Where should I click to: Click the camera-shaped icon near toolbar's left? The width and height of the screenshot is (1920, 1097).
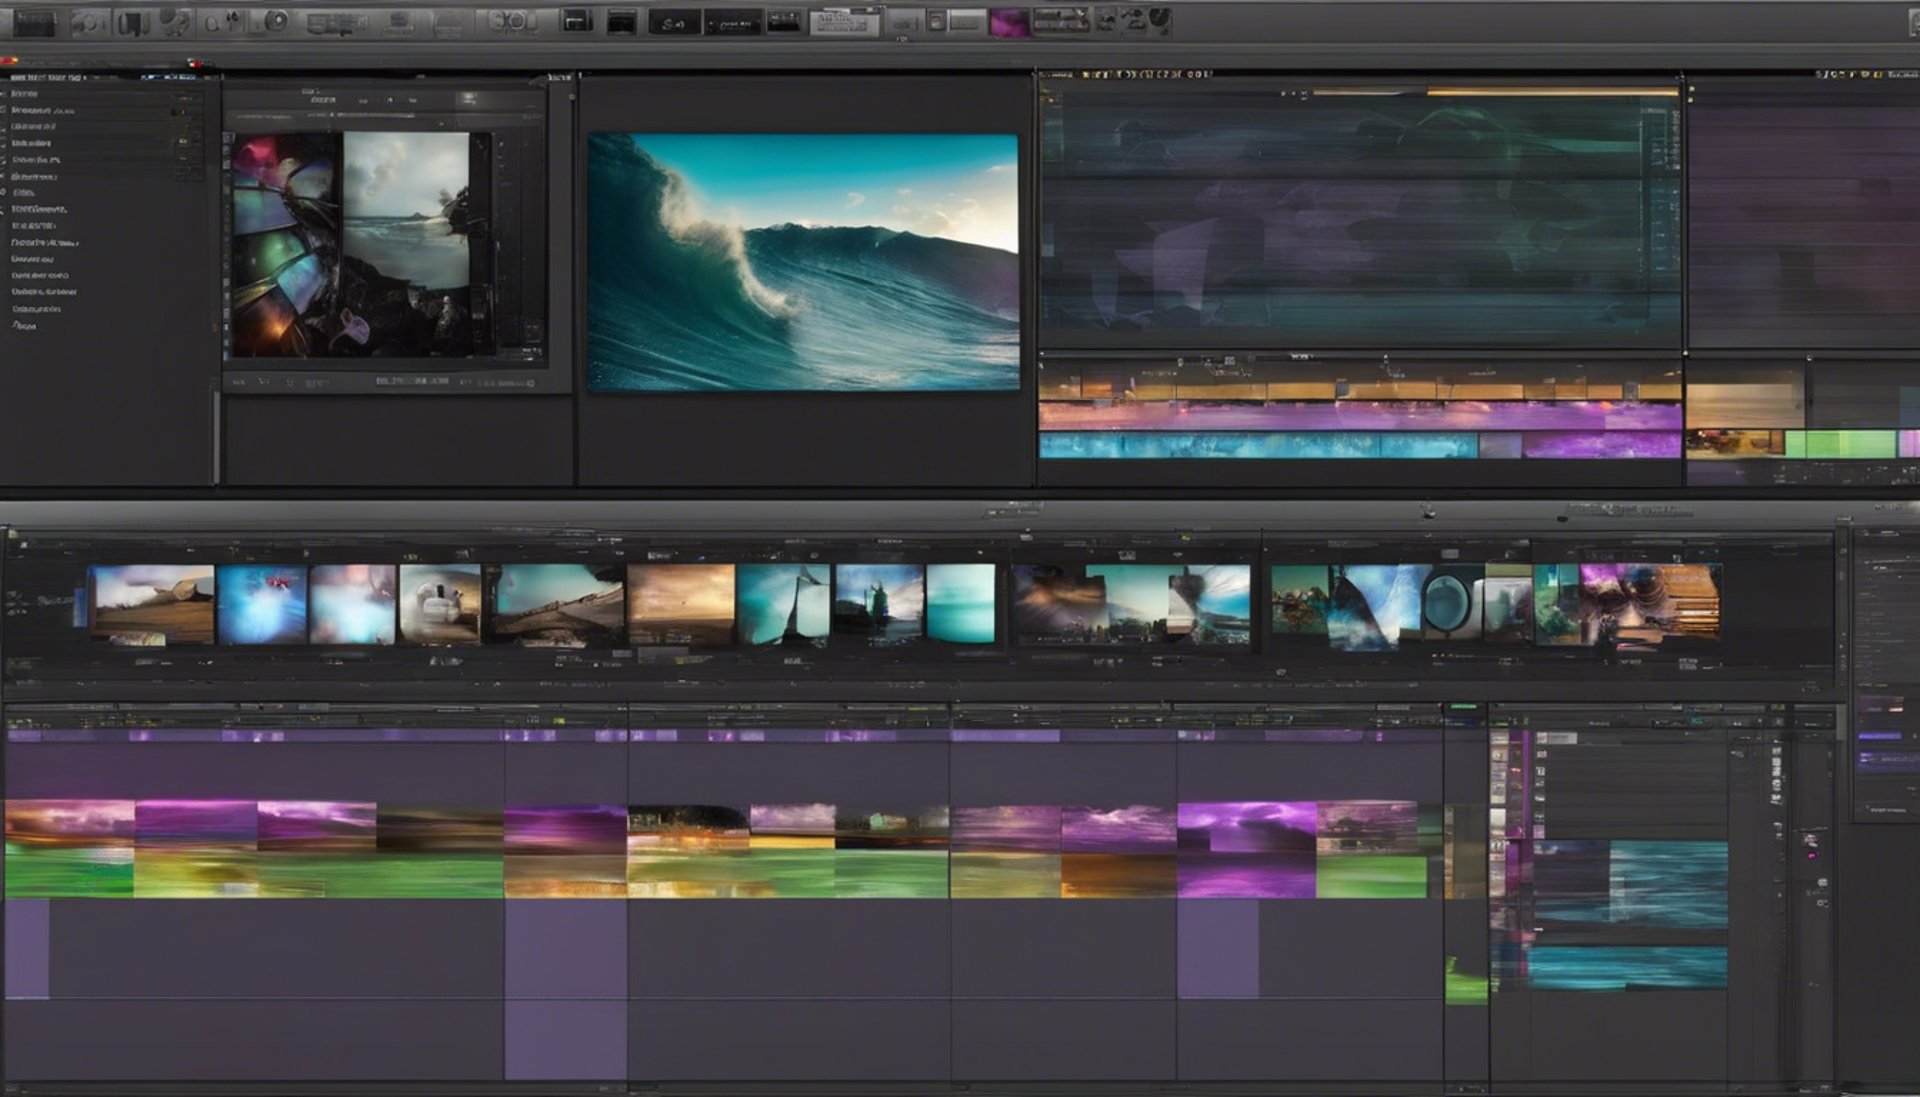(x=87, y=22)
